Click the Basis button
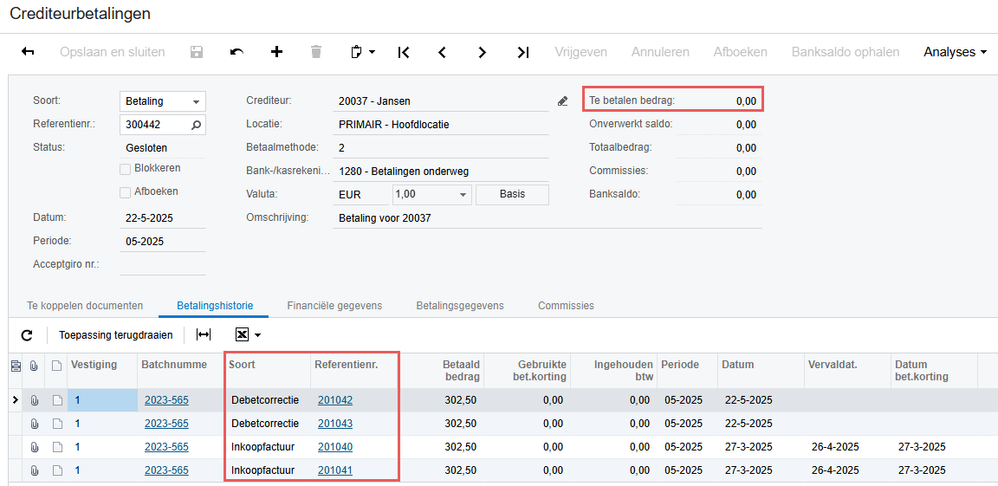 (x=512, y=195)
